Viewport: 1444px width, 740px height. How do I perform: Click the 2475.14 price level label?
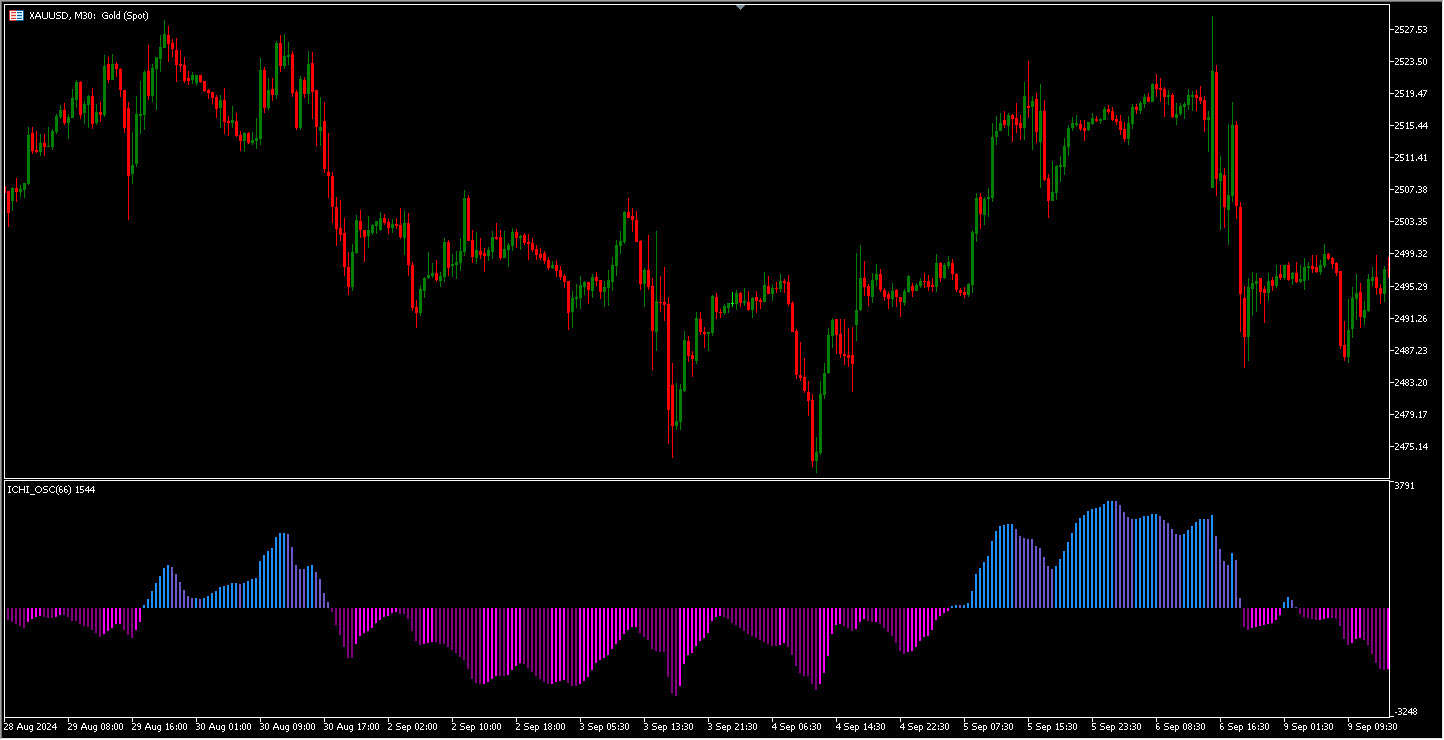(x=1410, y=447)
